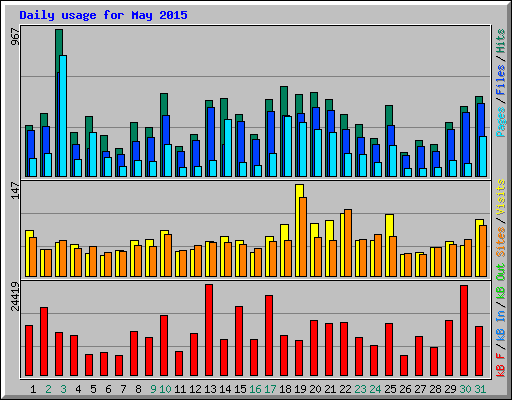Click the blue files bar for day 31
The image size is (512, 400).
481,120
